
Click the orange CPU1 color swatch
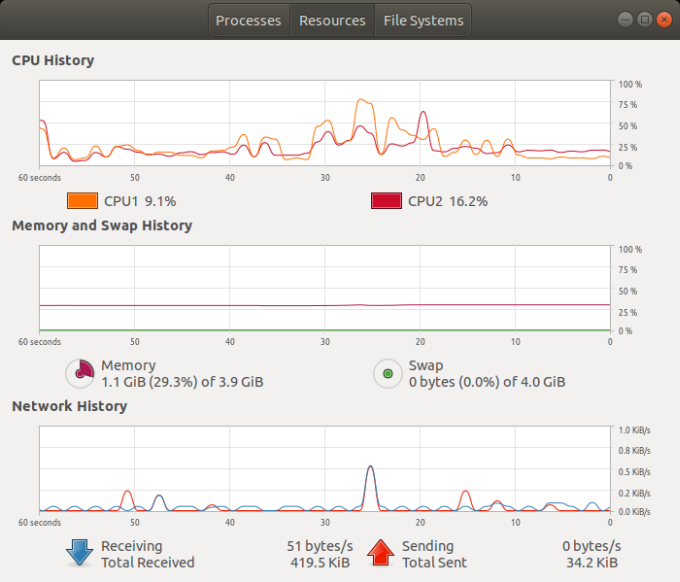pyautogui.click(x=82, y=201)
